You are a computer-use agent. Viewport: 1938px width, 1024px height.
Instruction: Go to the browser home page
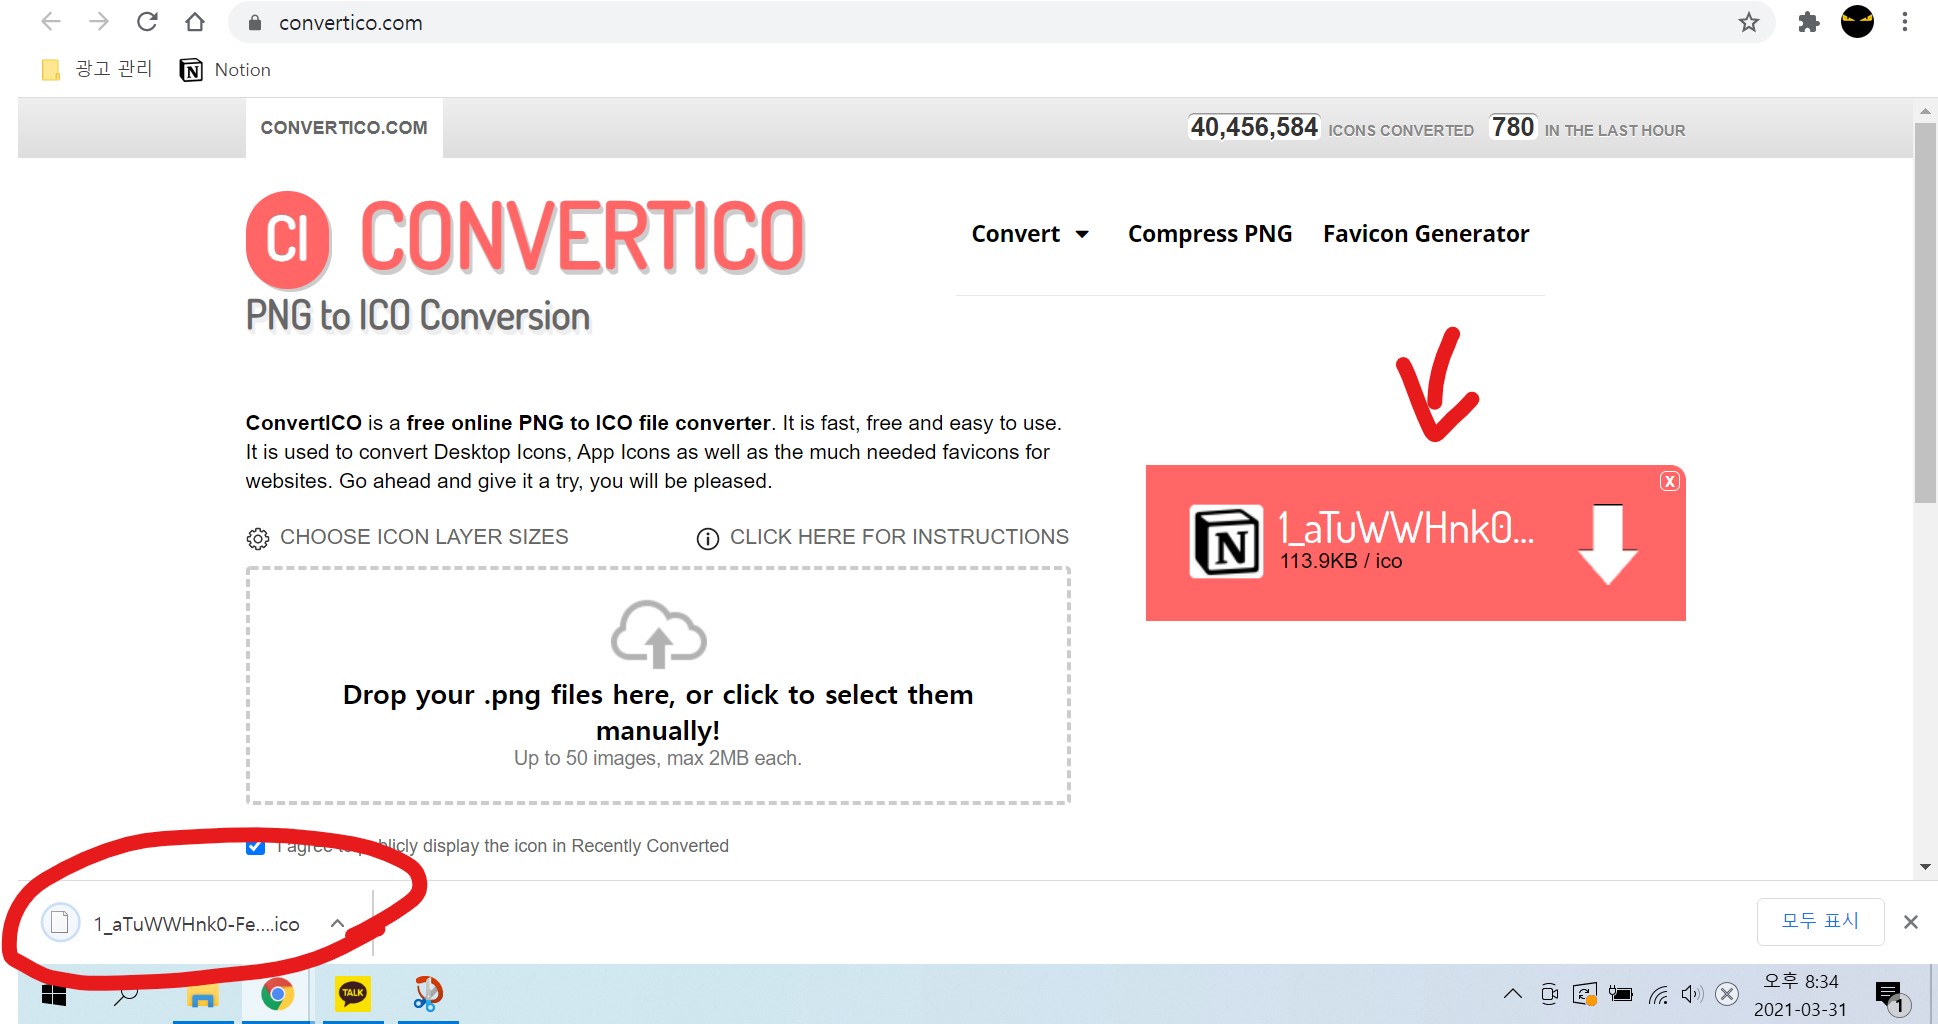(195, 22)
